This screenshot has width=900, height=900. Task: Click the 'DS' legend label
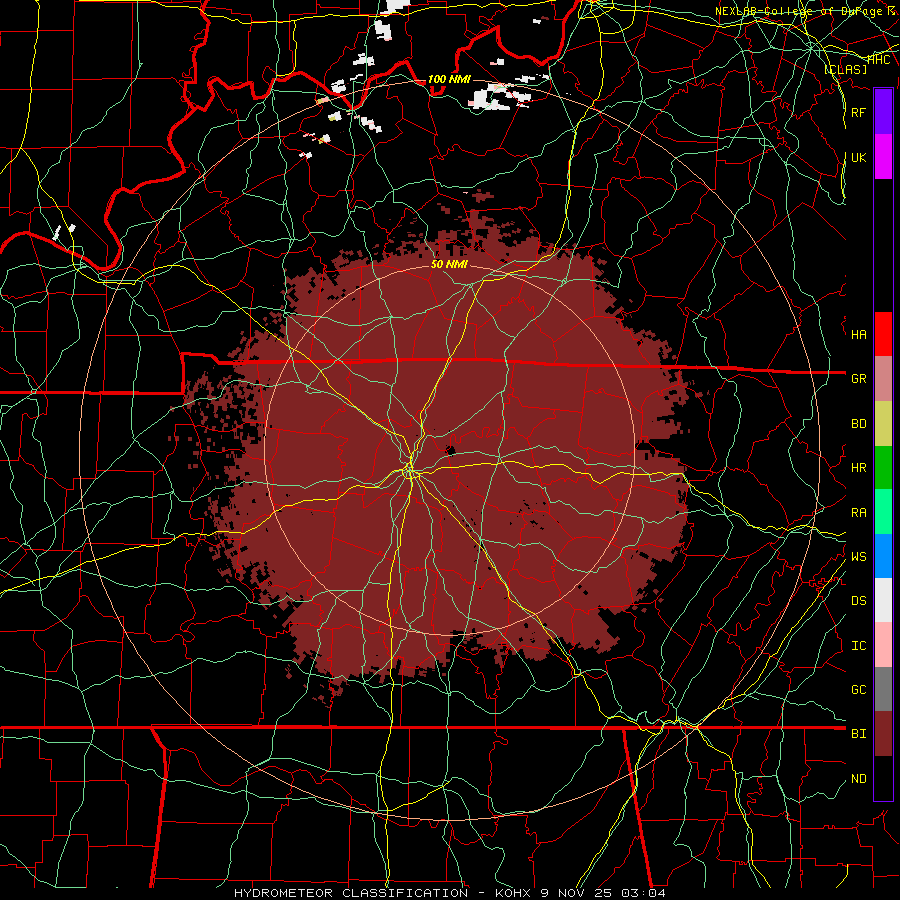[x=858, y=600]
